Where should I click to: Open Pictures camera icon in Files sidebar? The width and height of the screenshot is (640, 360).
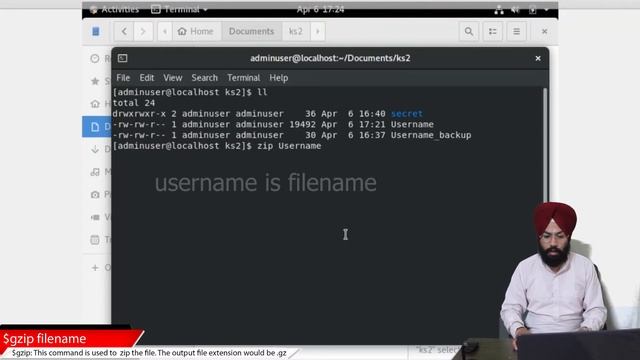click(x=95, y=195)
